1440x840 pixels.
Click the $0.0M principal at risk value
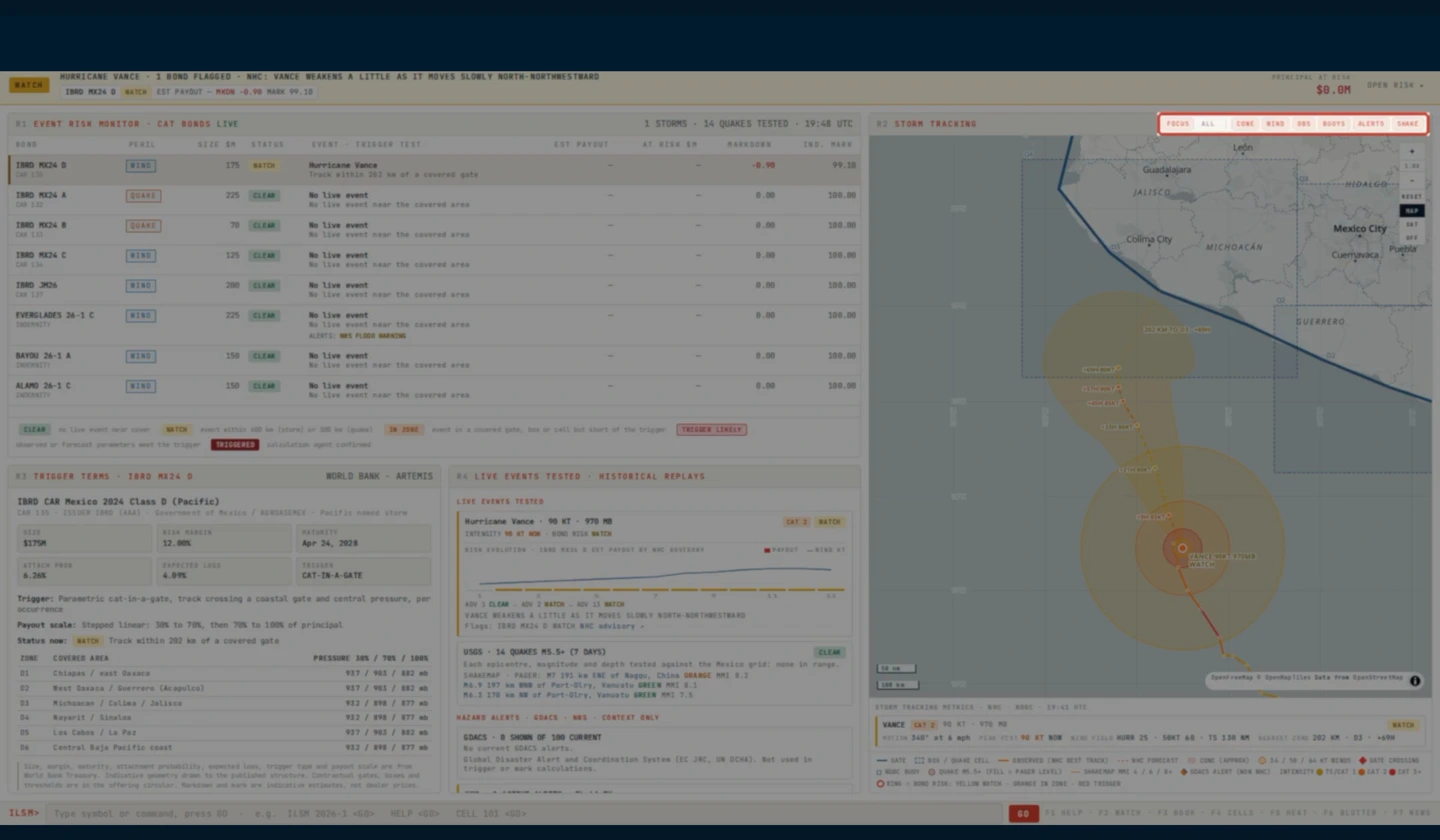1333,90
